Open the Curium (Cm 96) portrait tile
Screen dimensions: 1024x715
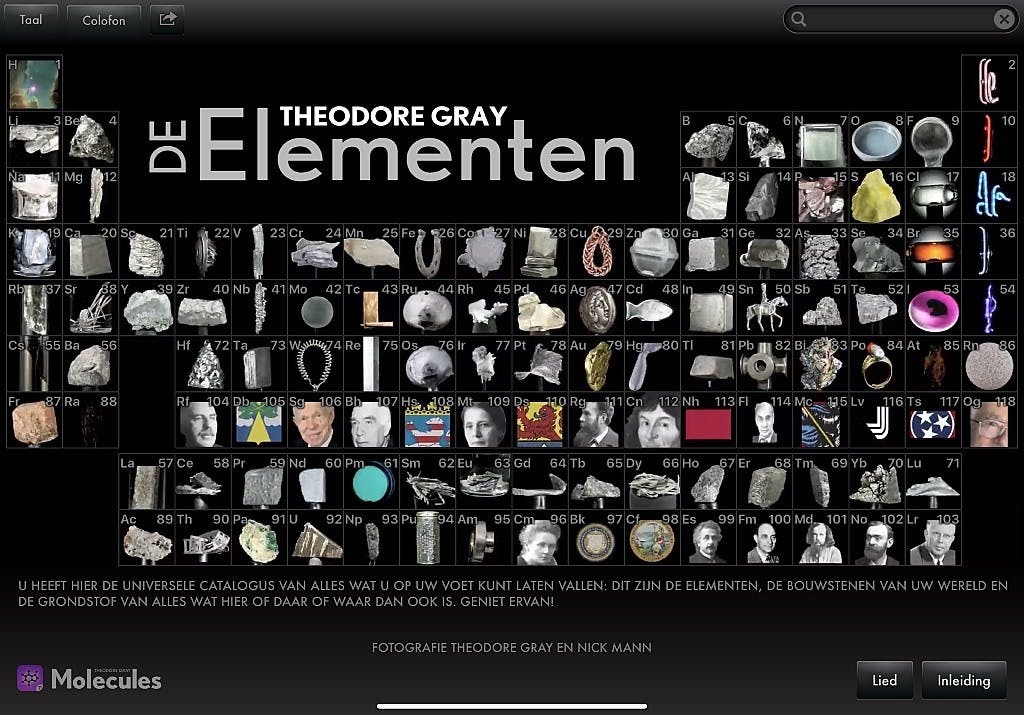[x=540, y=538]
